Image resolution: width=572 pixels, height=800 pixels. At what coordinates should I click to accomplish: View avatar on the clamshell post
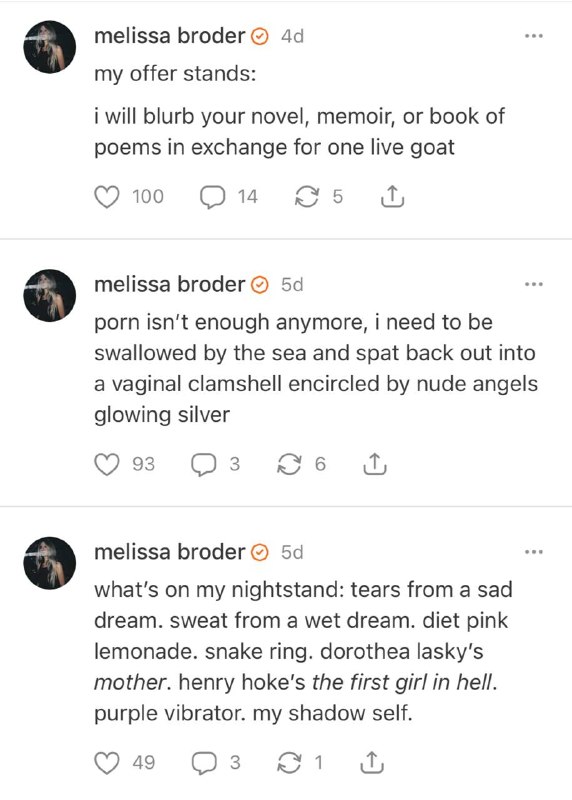pos(49,295)
